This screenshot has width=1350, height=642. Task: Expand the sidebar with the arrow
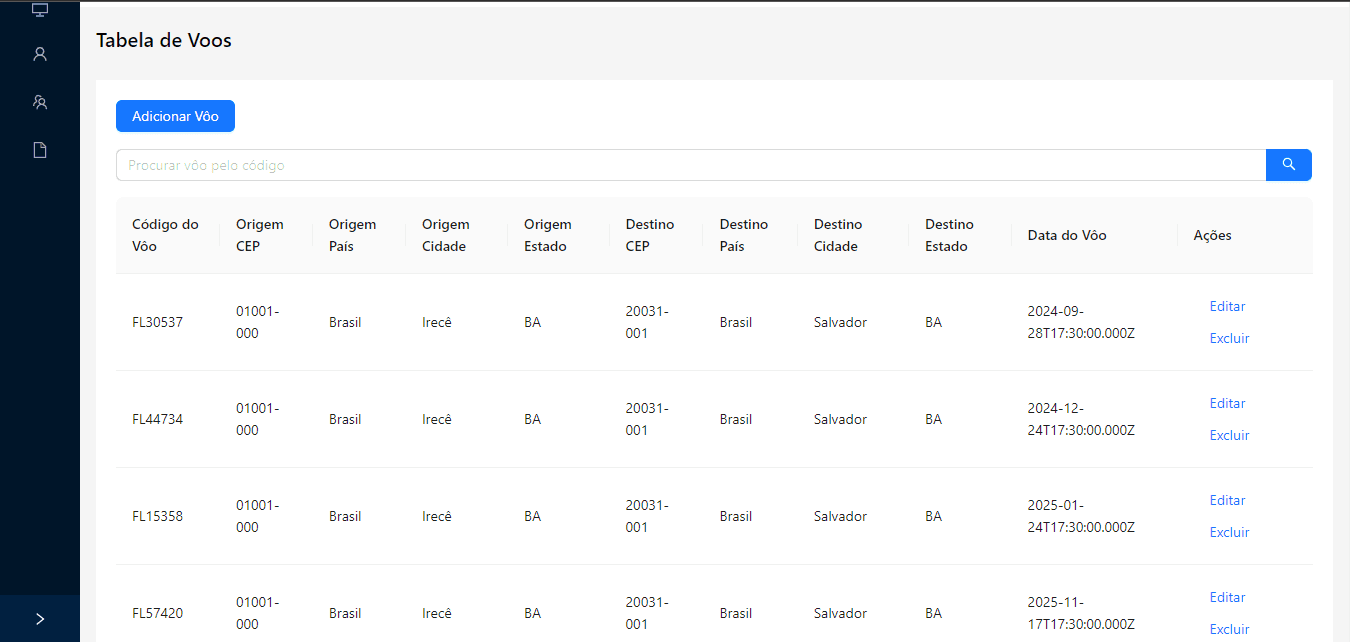40,619
